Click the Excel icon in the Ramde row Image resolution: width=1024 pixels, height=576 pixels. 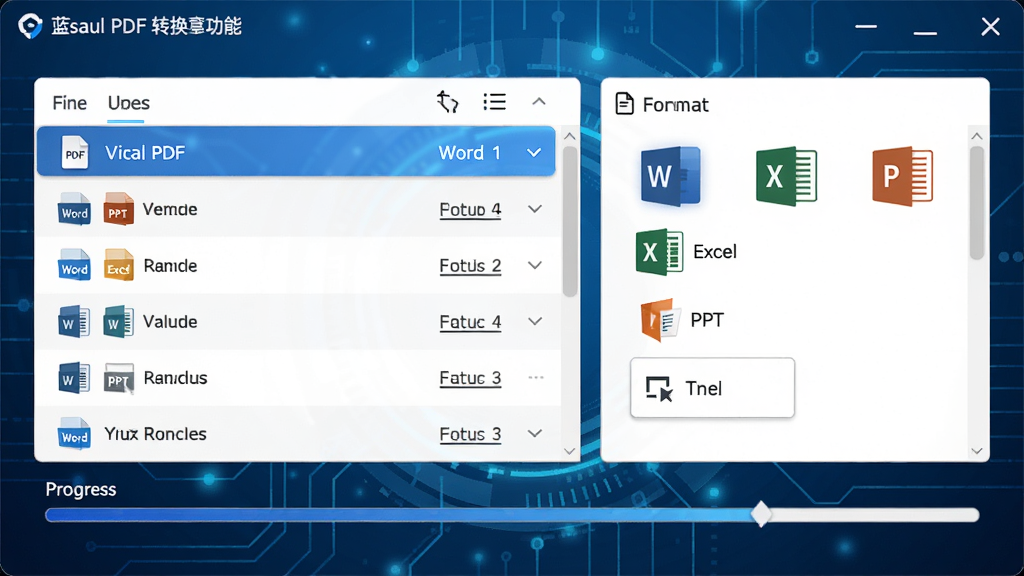[118, 265]
